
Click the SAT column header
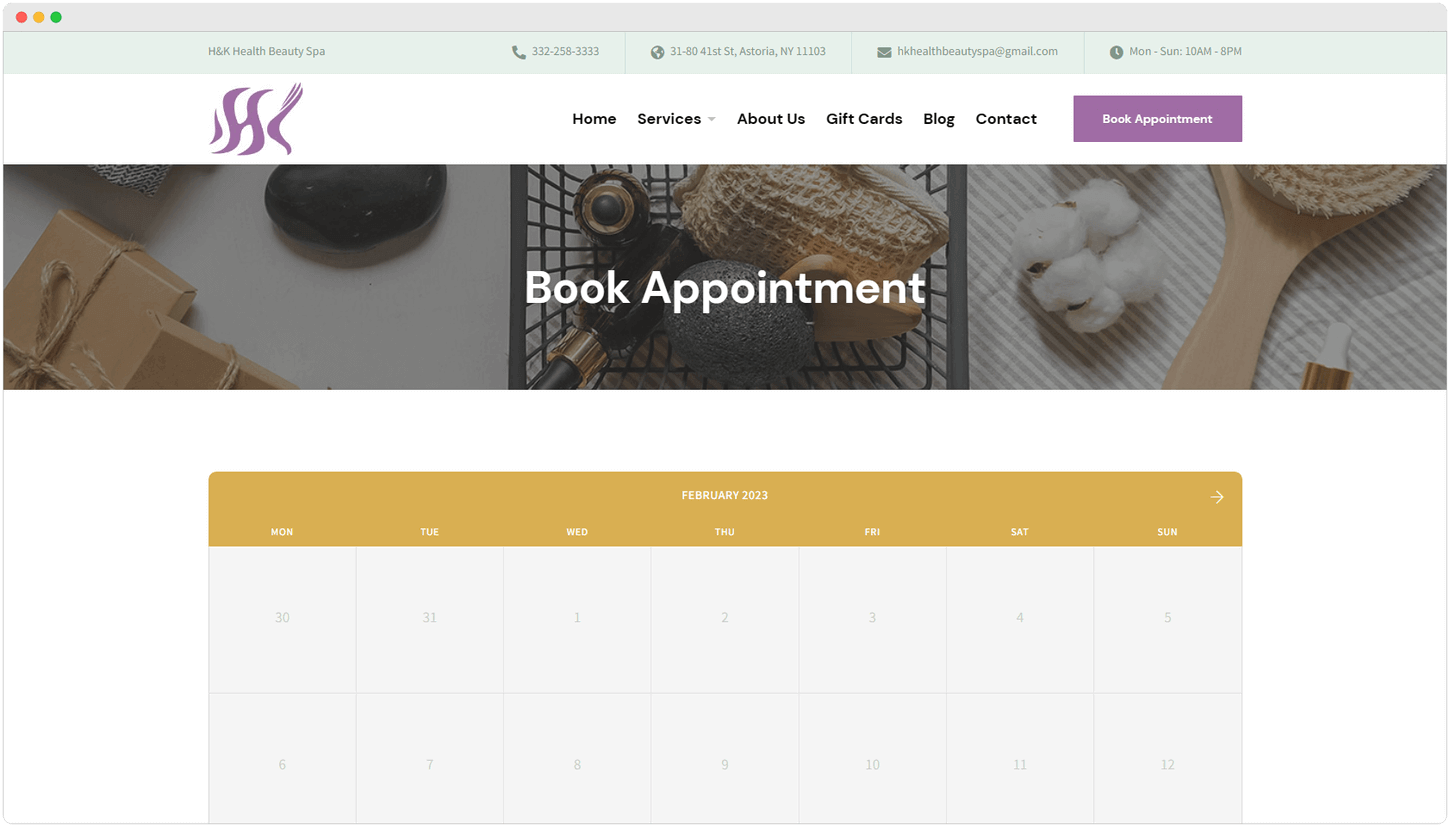click(x=1020, y=532)
